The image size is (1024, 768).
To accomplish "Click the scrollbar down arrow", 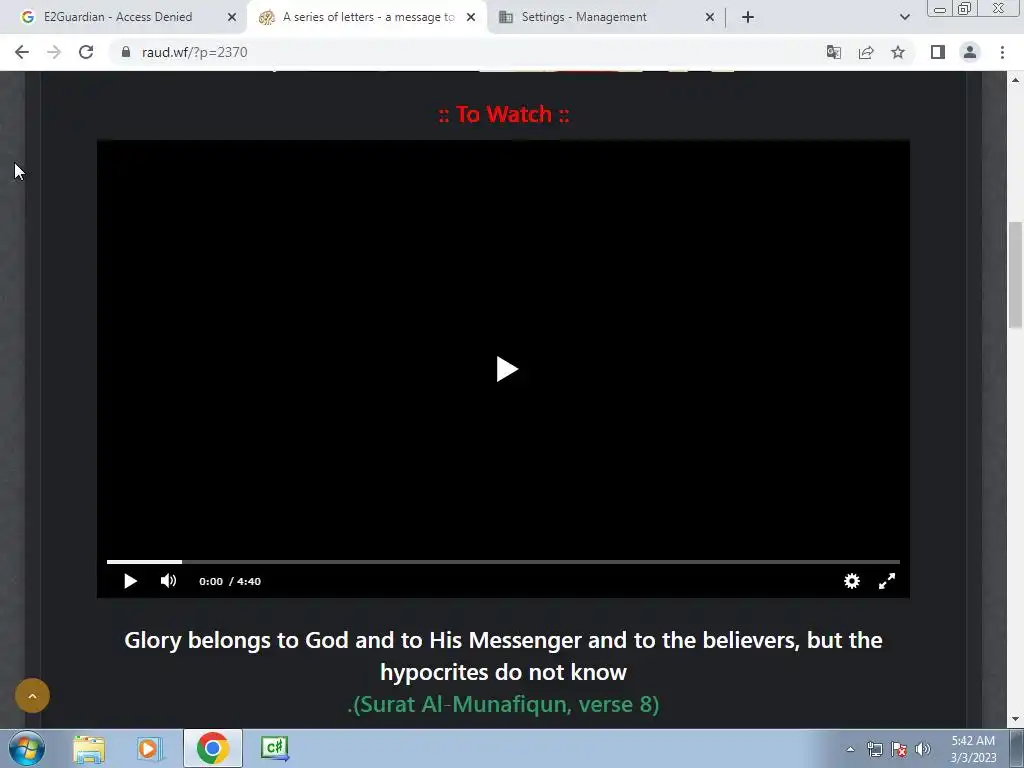I will point(1015,720).
